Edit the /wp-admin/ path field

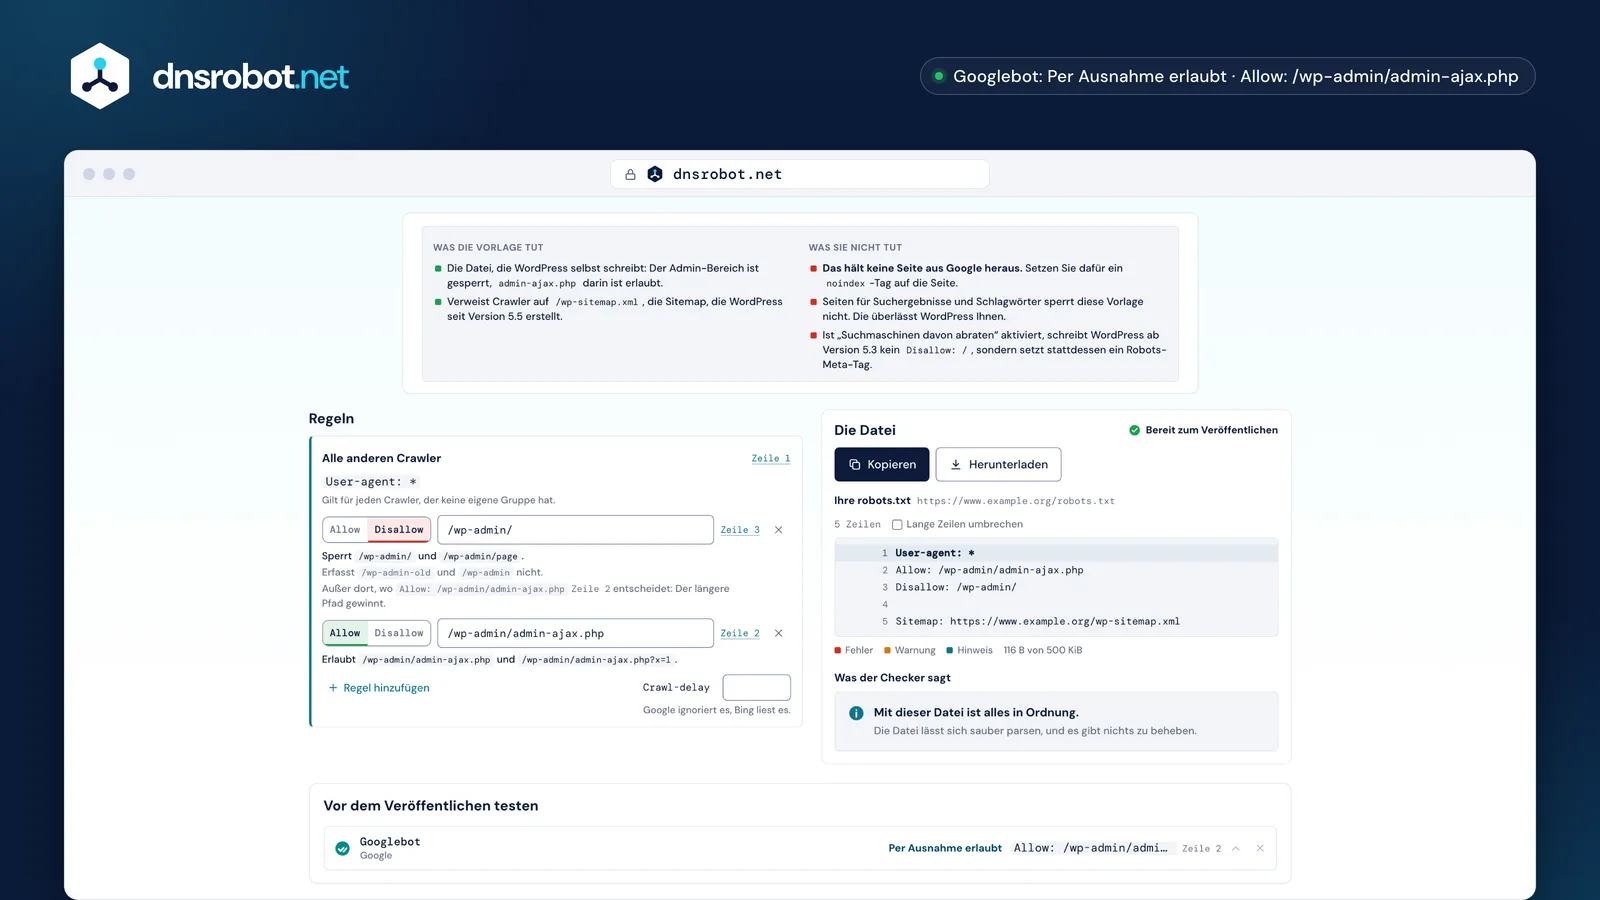point(575,530)
